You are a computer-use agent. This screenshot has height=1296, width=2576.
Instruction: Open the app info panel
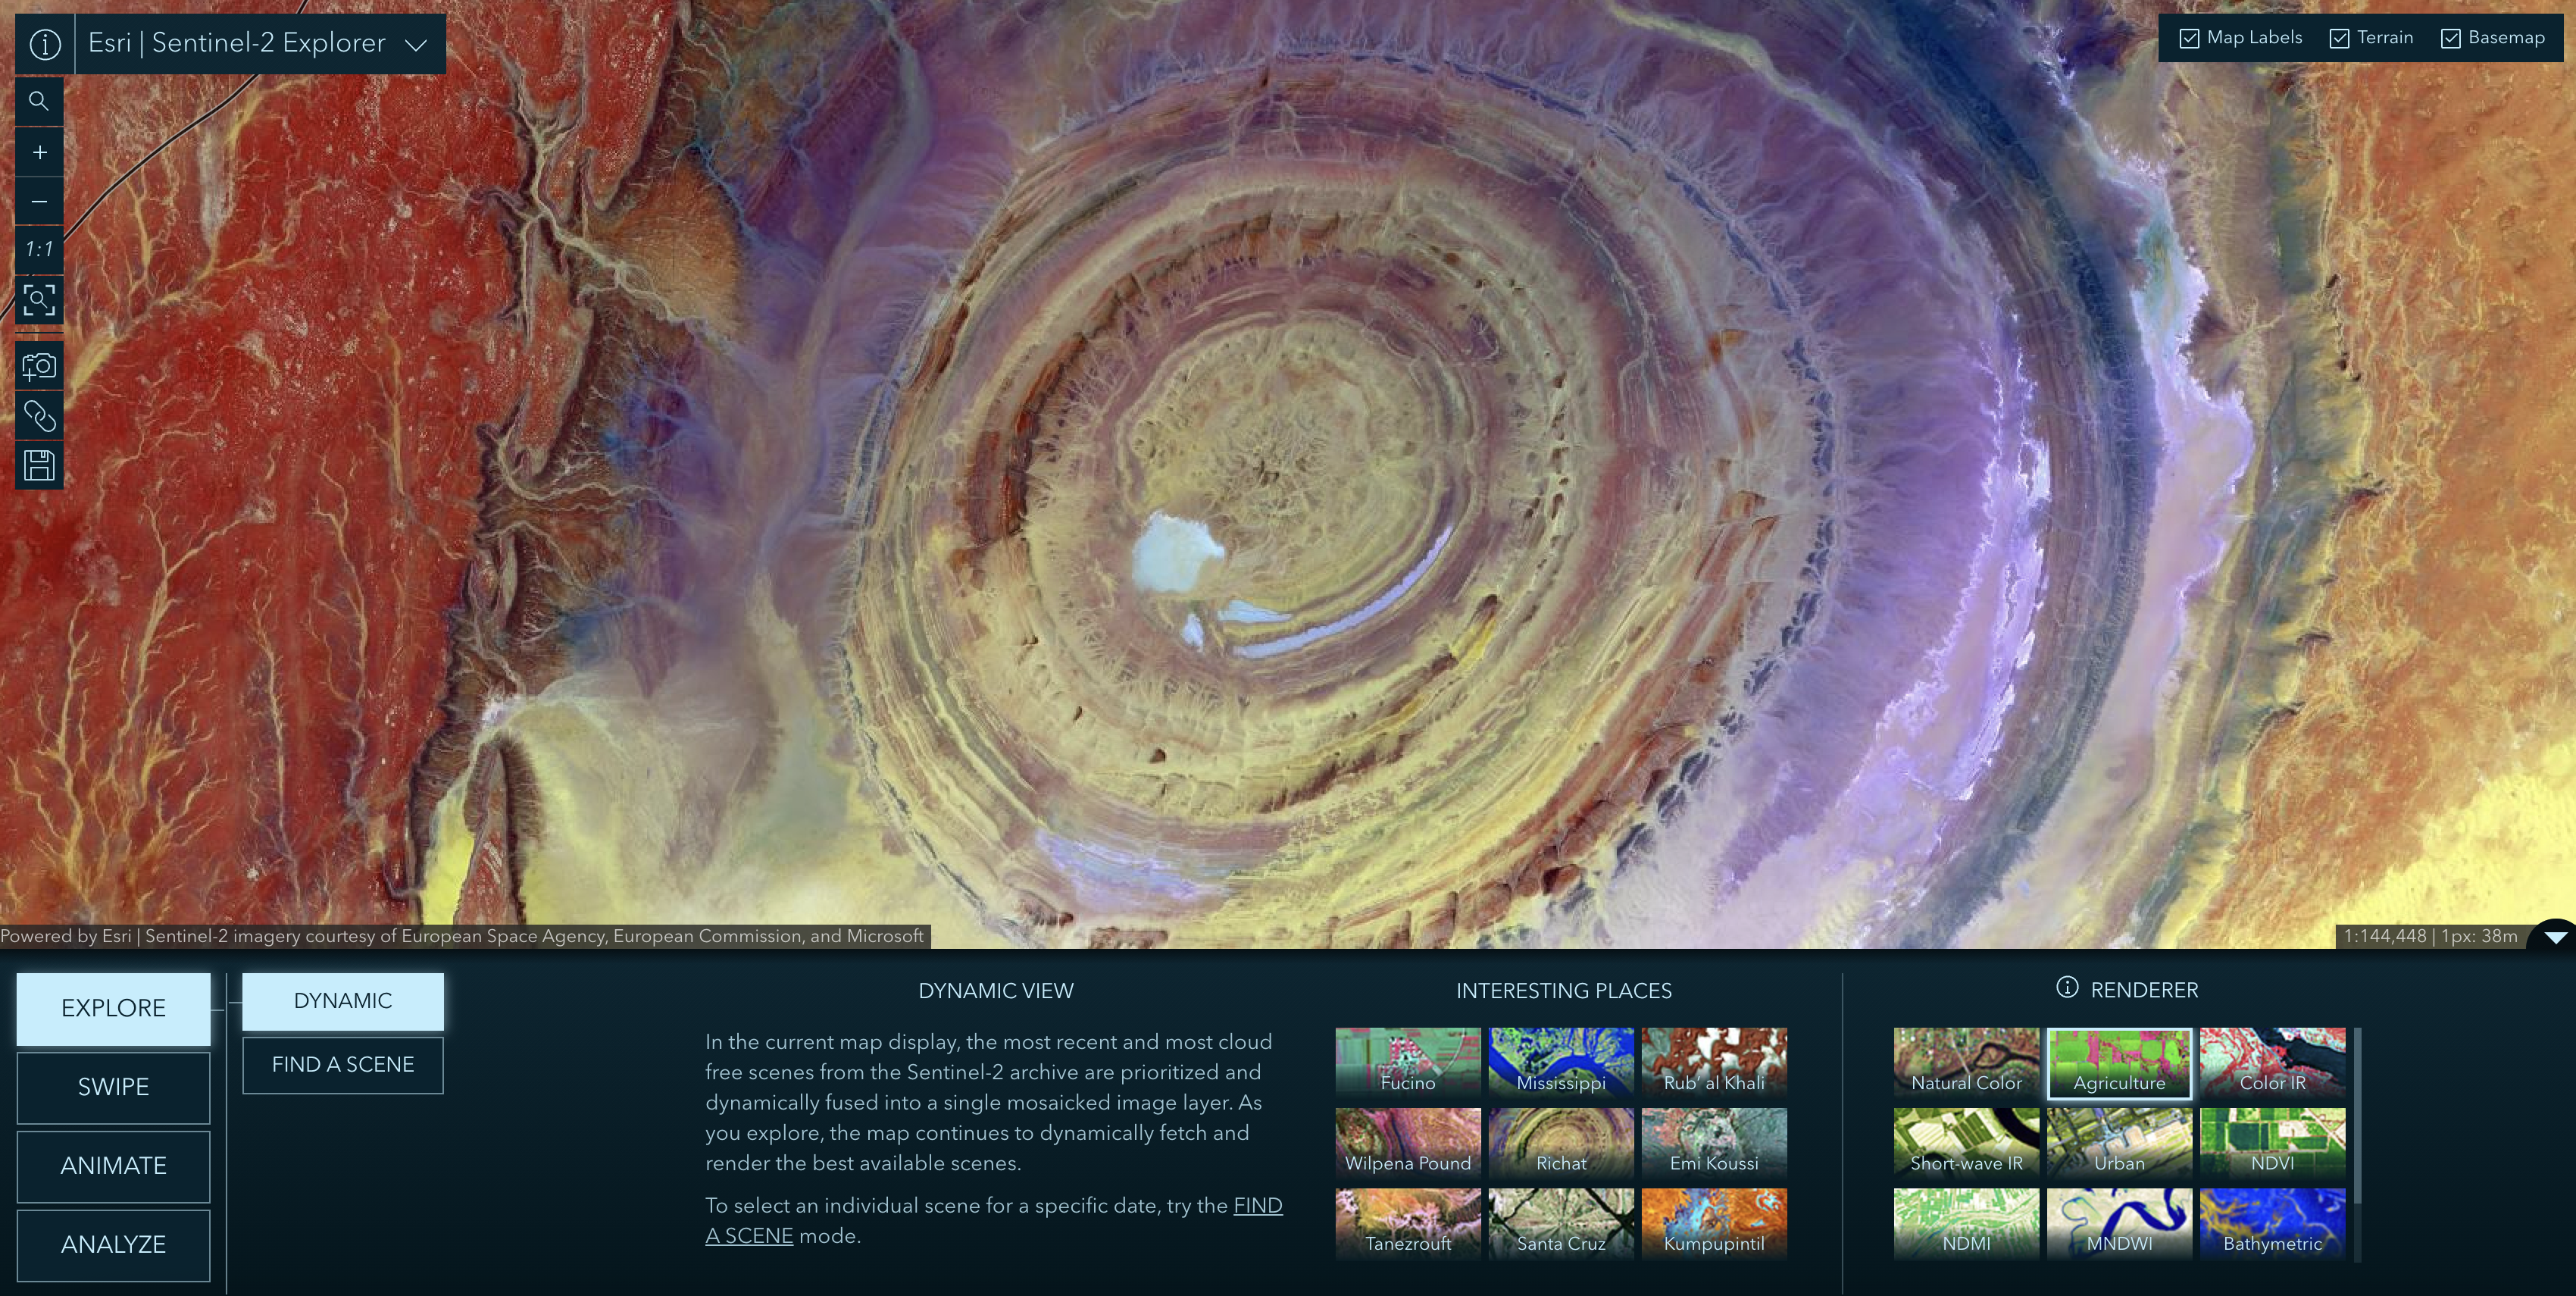43,43
